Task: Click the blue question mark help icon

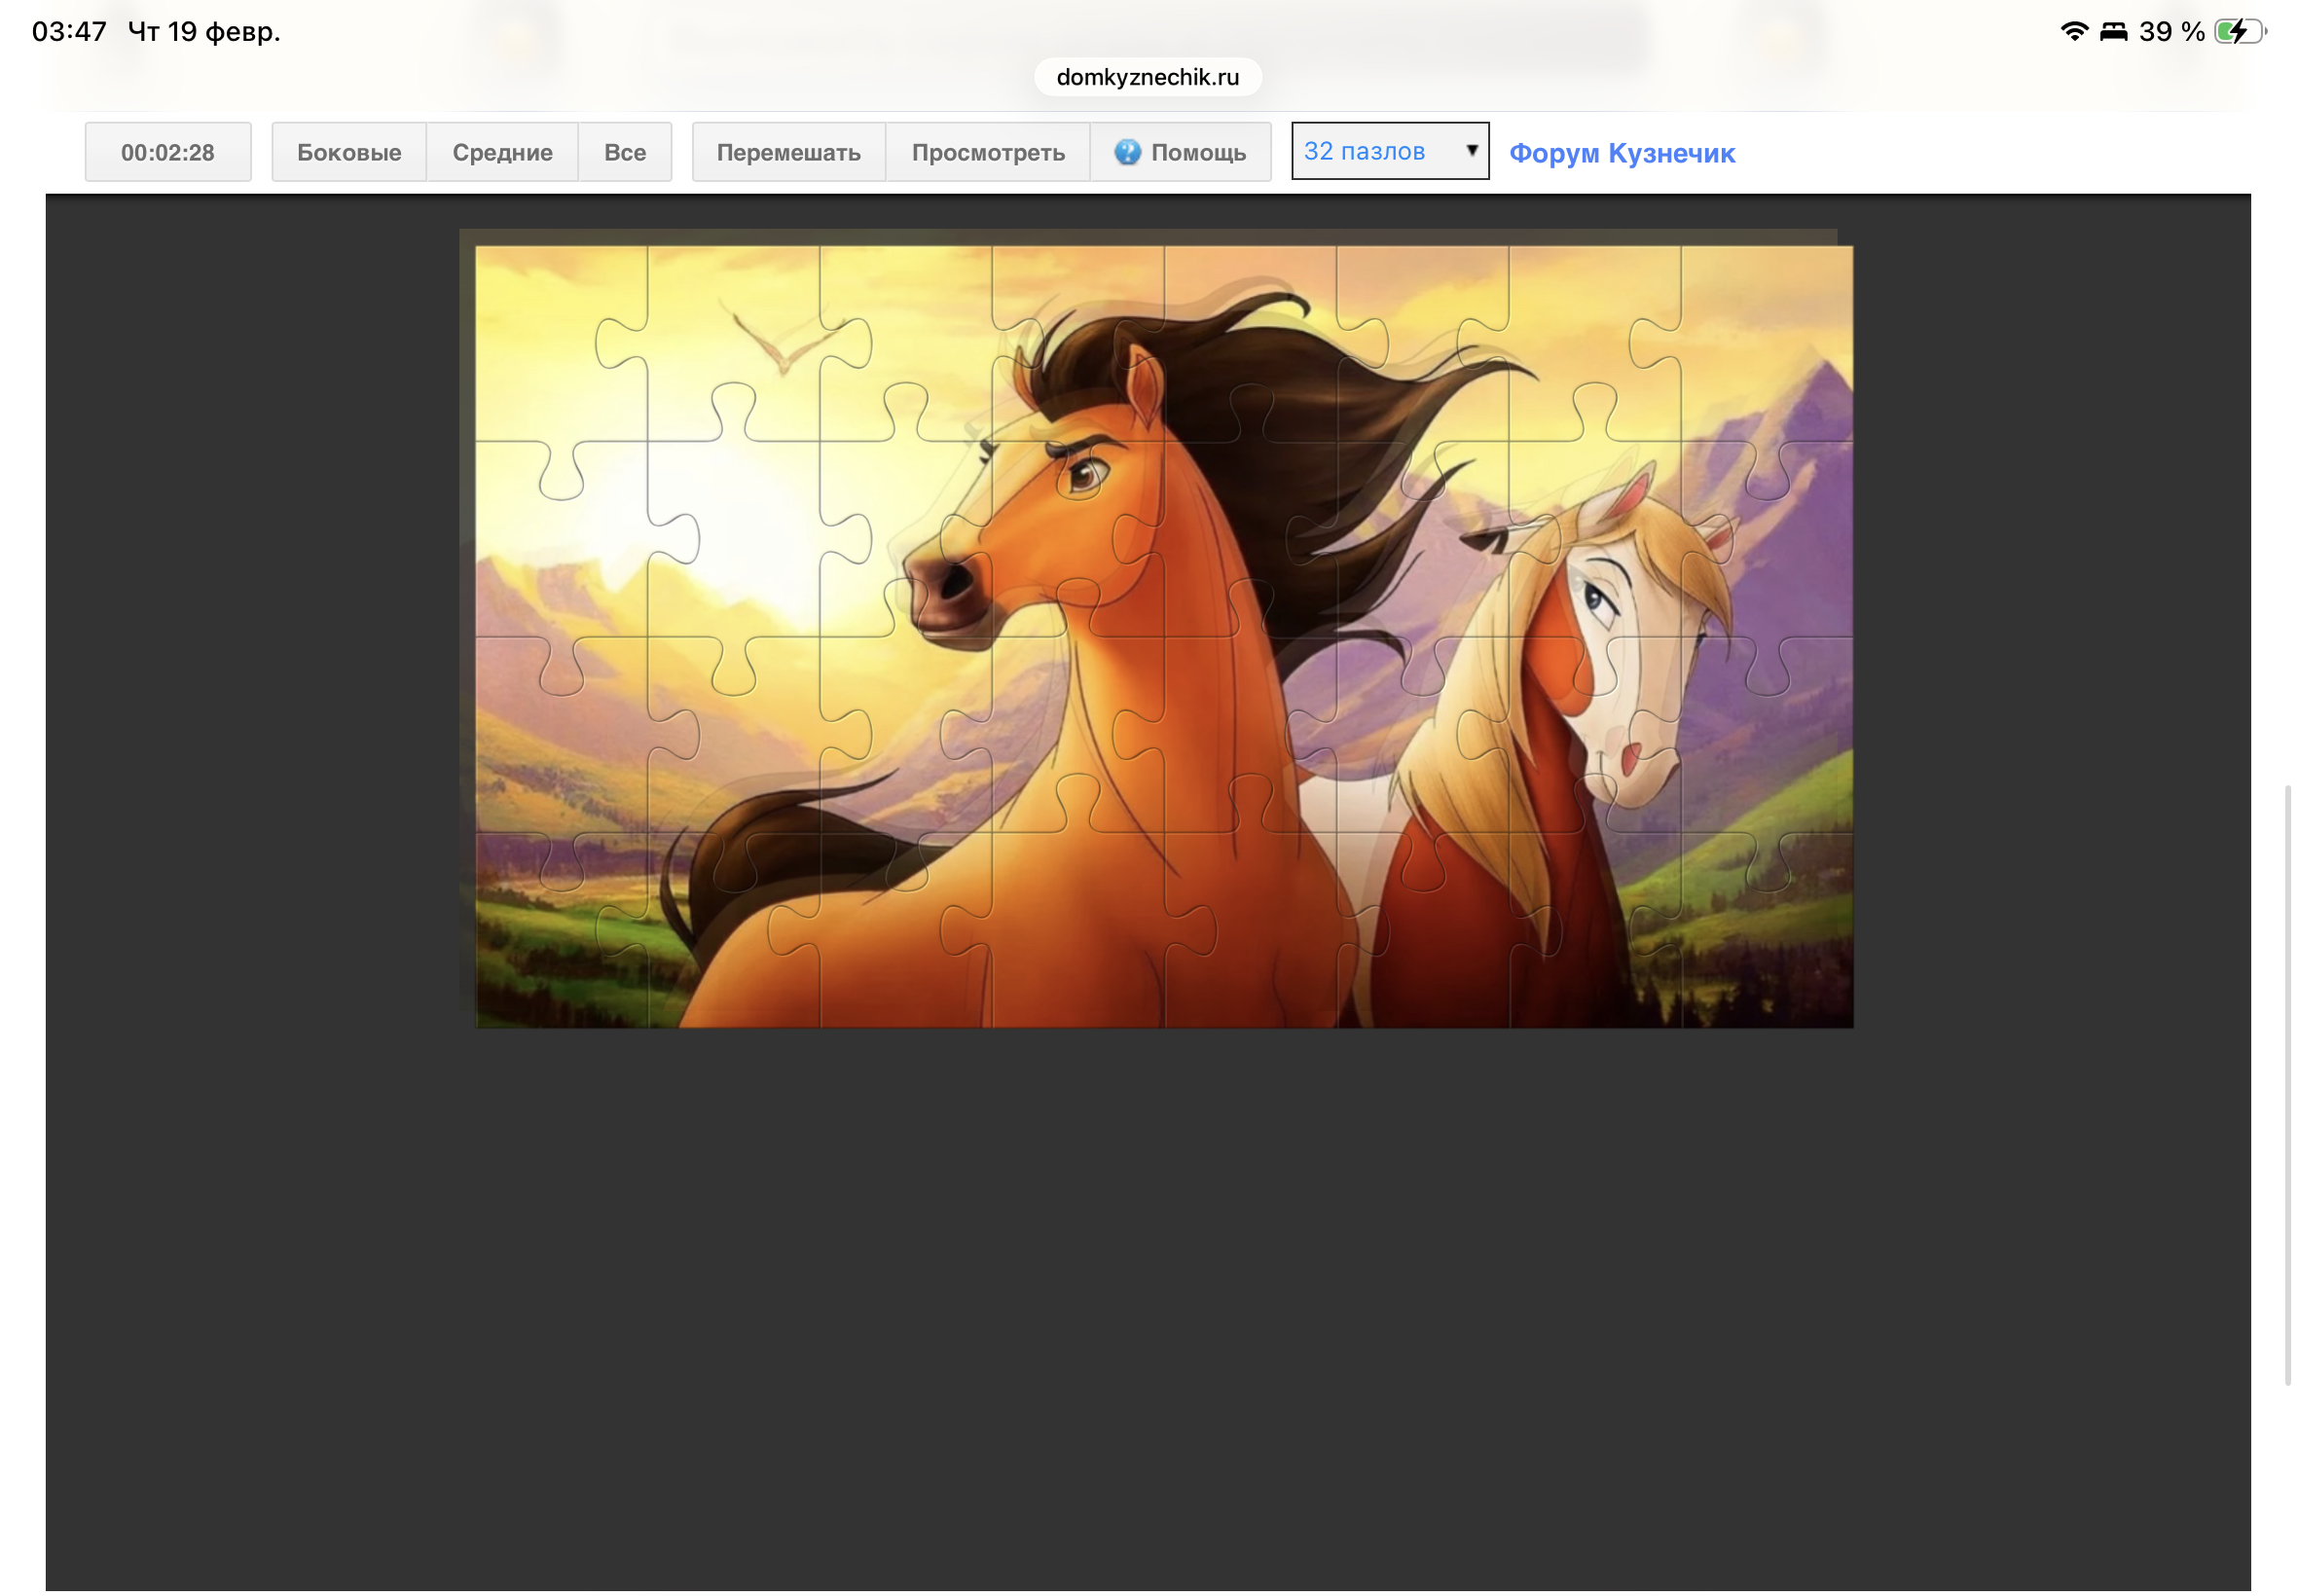Action: [1127, 152]
